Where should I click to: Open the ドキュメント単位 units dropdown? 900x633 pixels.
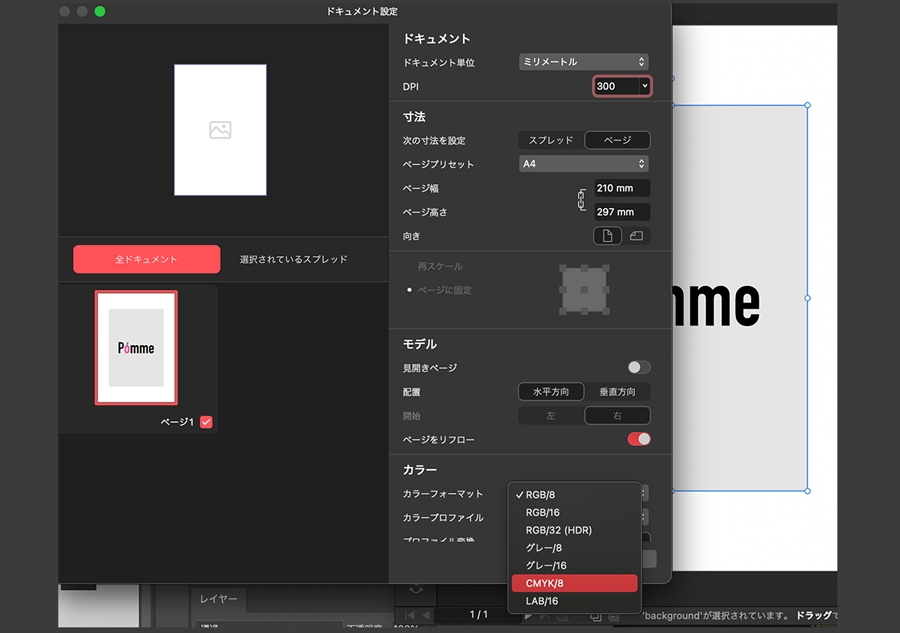coord(583,61)
